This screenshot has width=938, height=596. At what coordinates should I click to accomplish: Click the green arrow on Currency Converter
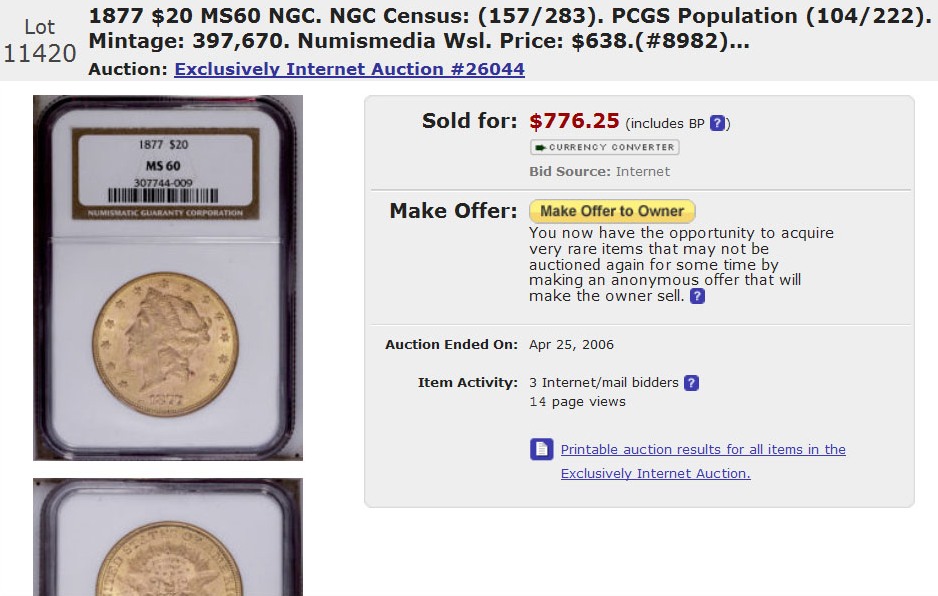[x=540, y=147]
